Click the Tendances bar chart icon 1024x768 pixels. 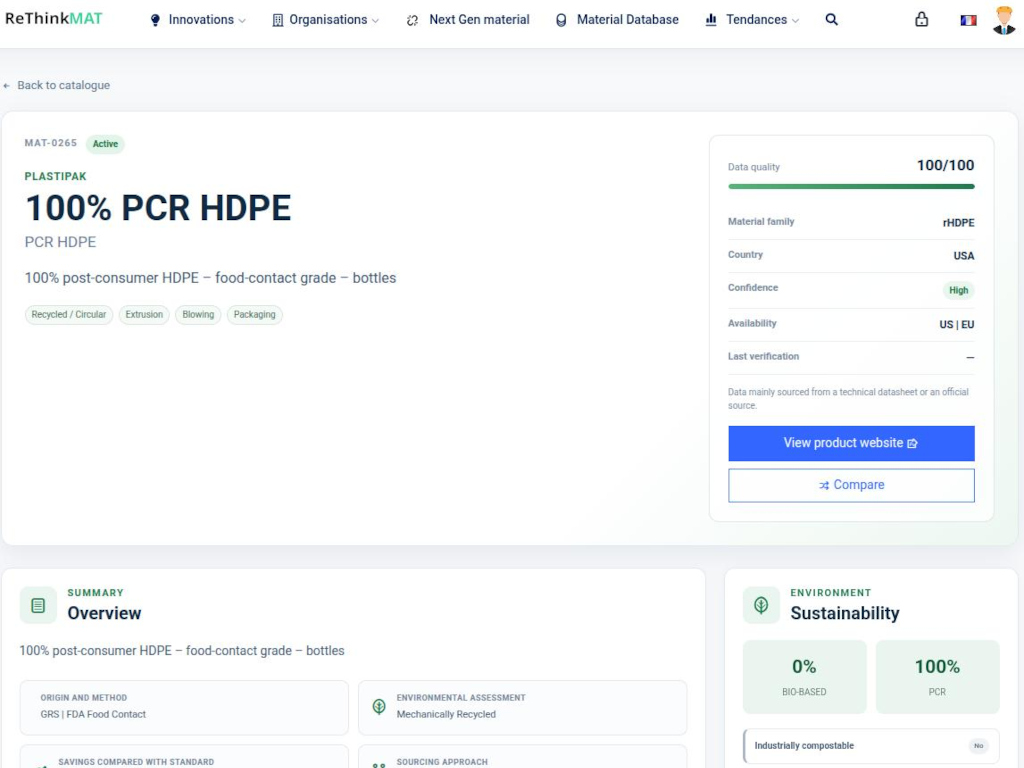click(x=711, y=20)
